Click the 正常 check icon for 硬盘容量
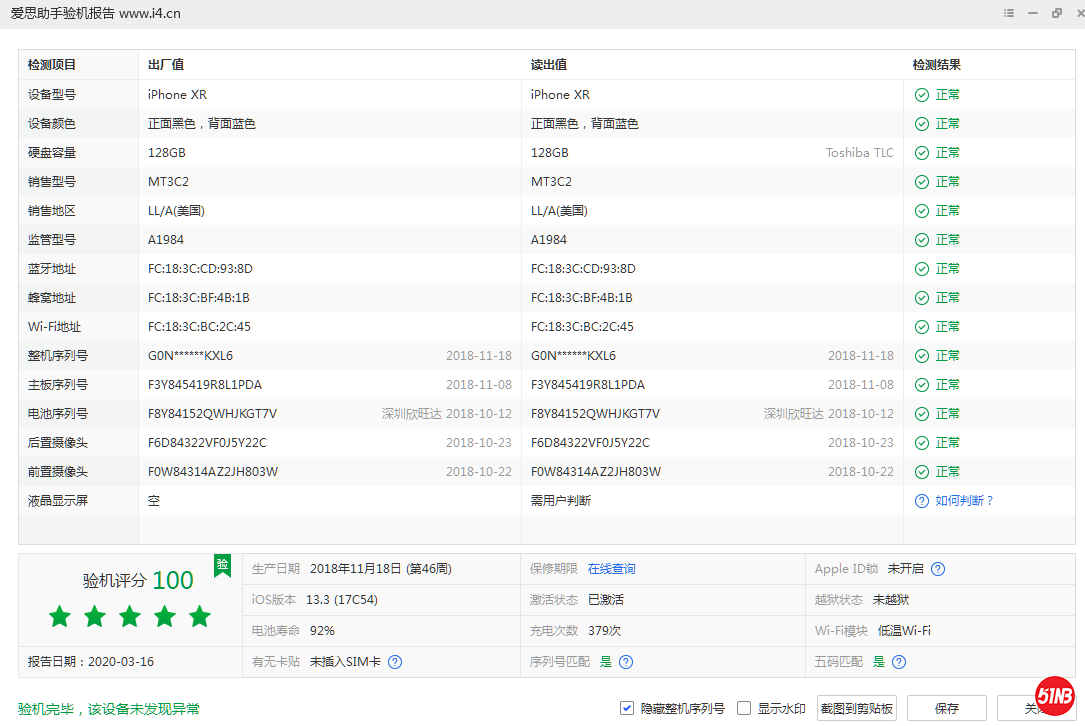This screenshot has height=726, width=1085. coord(921,152)
